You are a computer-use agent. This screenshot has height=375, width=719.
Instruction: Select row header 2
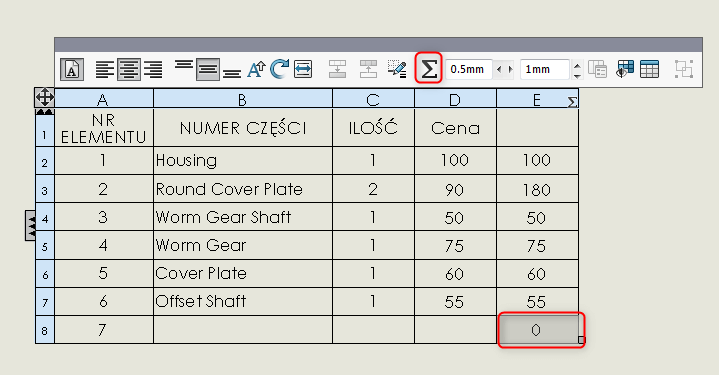(44, 161)
